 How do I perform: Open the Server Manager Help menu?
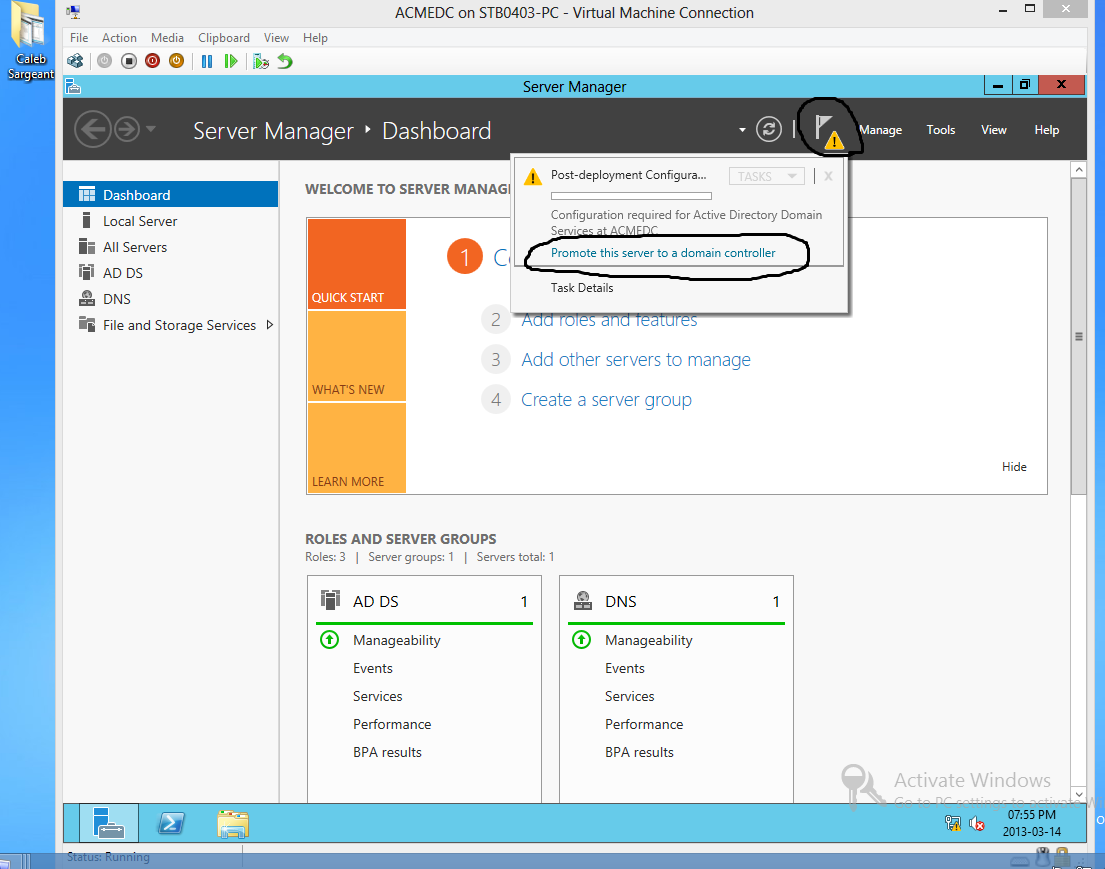1047,130
